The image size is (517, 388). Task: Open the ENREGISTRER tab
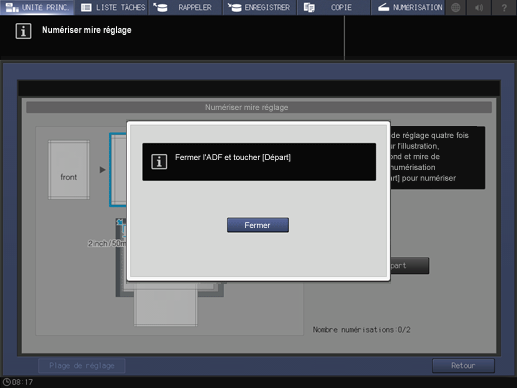pyautogui.click(x=260, y=7)
